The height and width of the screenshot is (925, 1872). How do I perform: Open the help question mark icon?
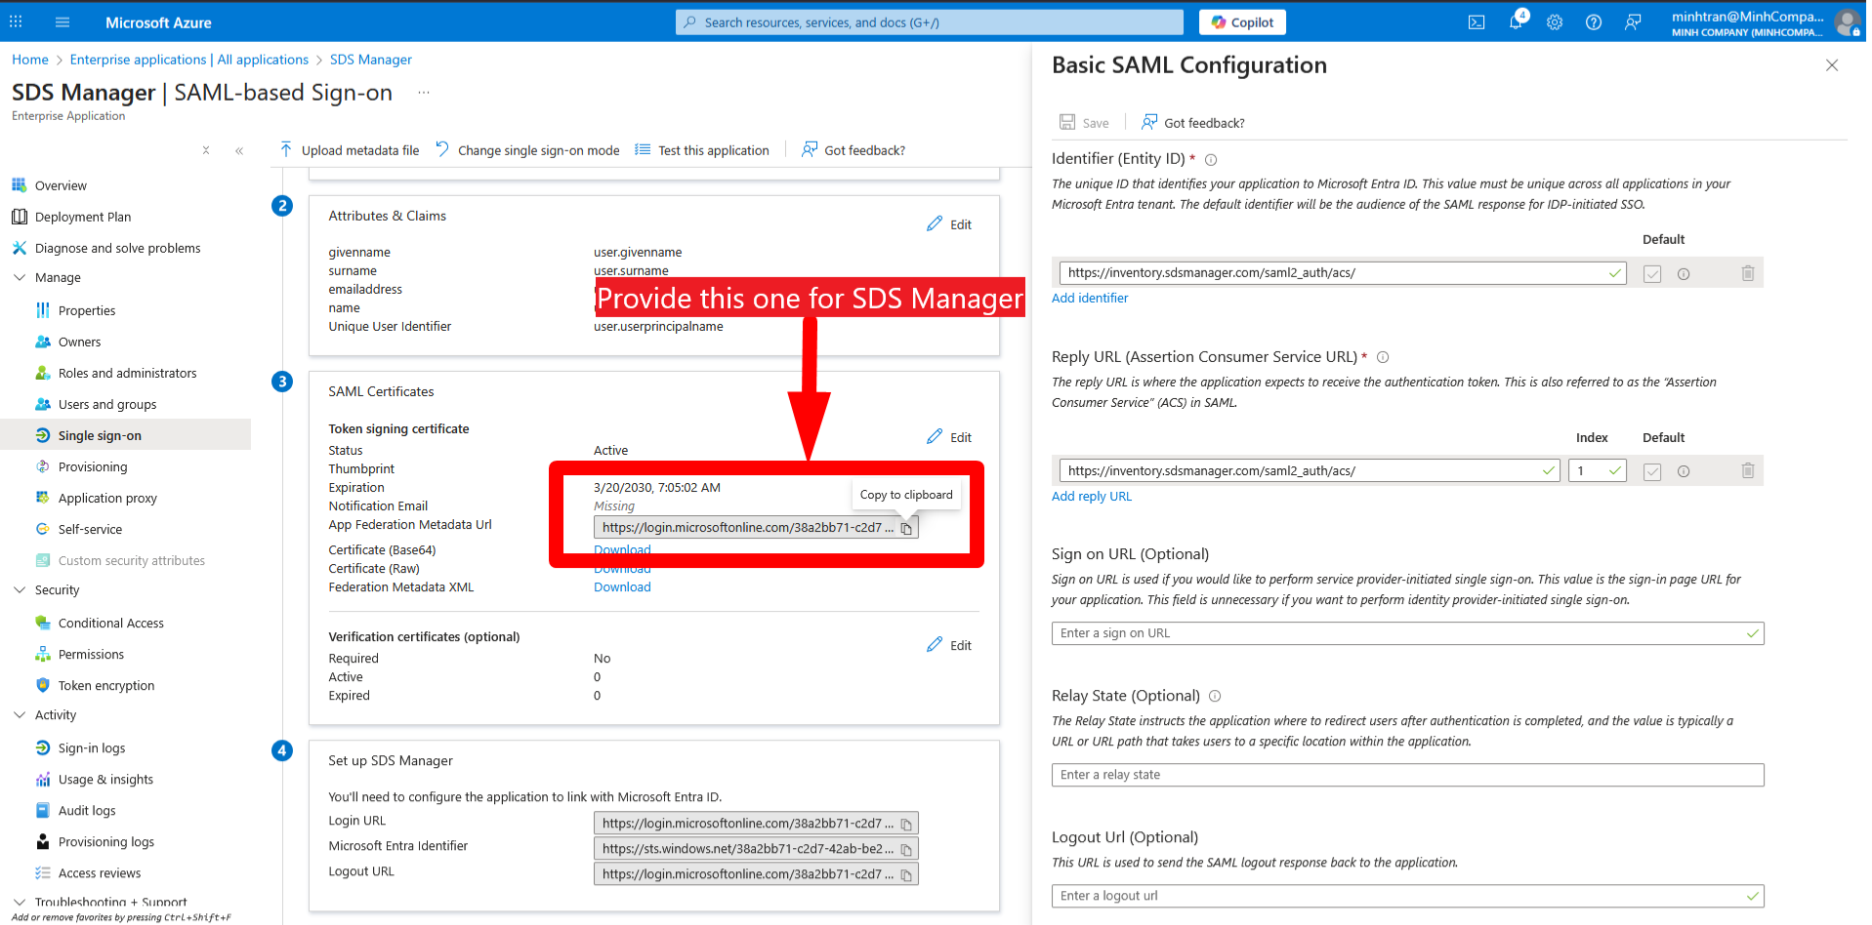coord(1593,22)
